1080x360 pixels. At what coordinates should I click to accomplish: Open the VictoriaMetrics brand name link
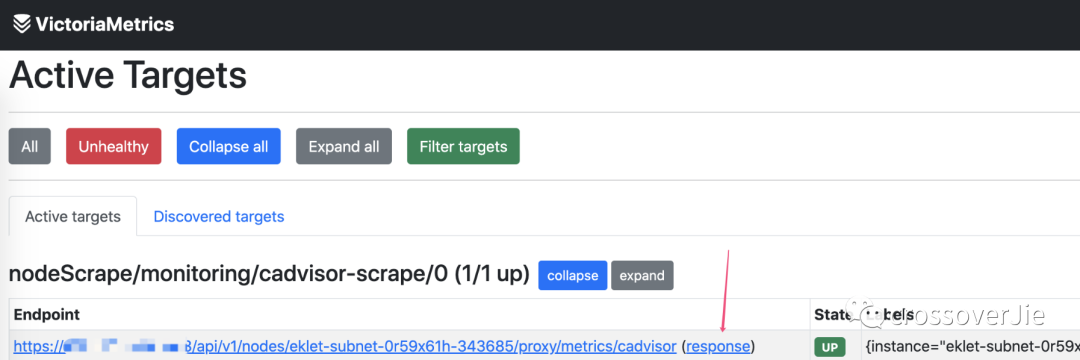tap(104, 25)
